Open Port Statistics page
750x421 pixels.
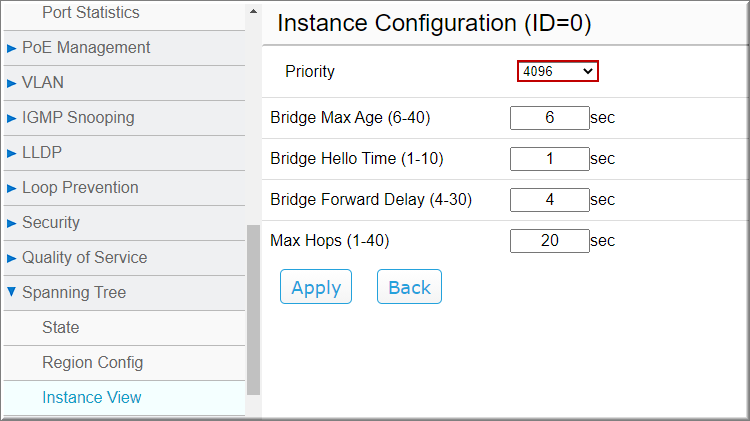[90, 13]
